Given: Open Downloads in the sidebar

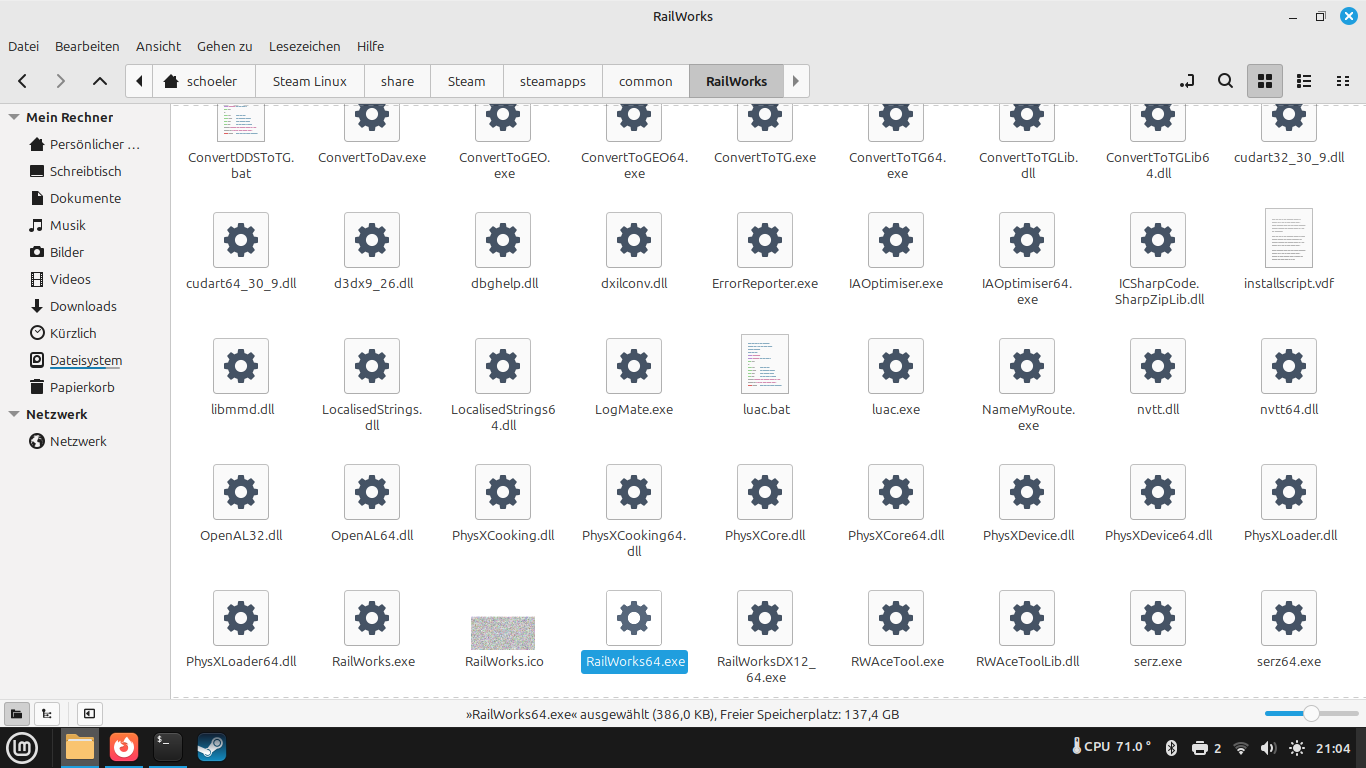Looking at the screenshot, I should point(85,306).
